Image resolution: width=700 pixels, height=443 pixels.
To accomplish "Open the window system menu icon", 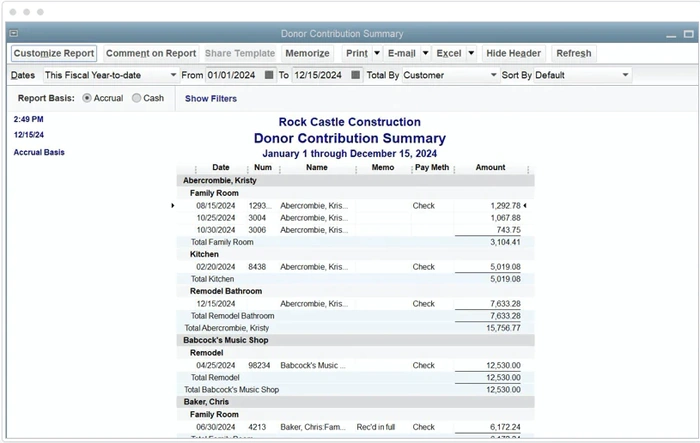I will (14, 33).
